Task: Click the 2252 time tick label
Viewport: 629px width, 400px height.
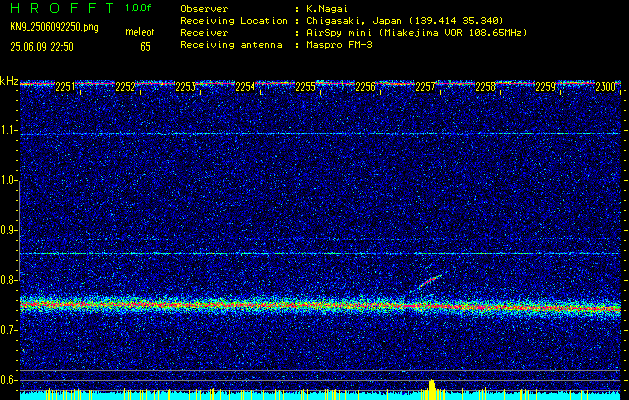Action: coord(125,87)
